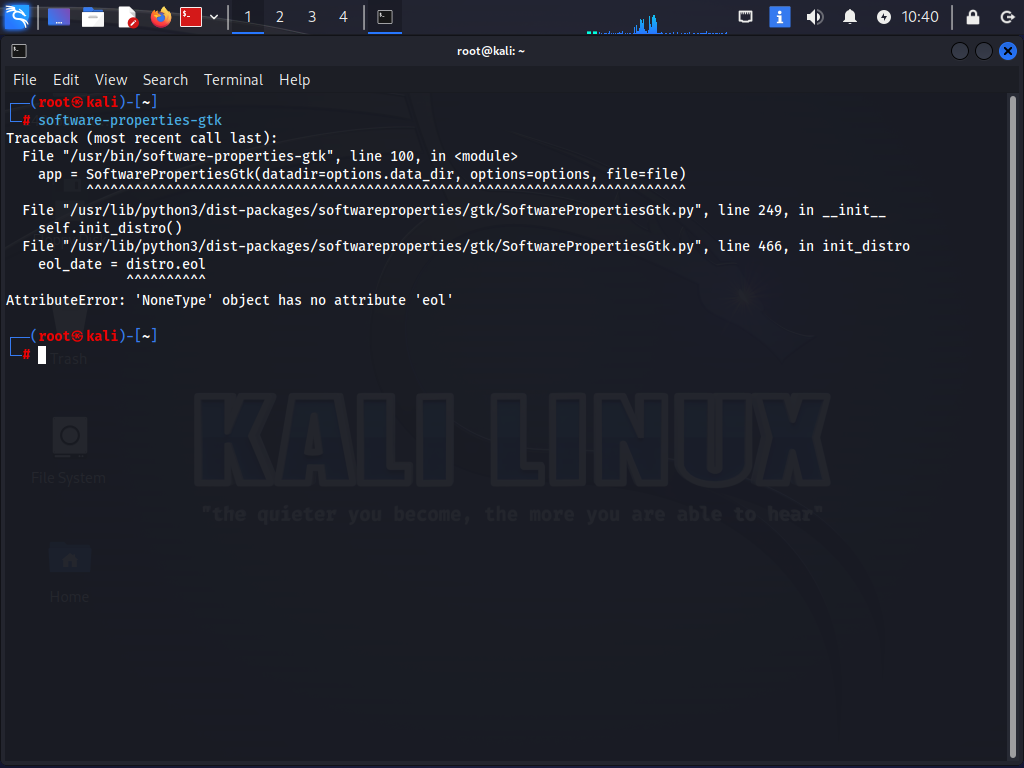Maximize the root@kali terminal window
Viewport: 1024px width, 768px height.
coord(984,51)
